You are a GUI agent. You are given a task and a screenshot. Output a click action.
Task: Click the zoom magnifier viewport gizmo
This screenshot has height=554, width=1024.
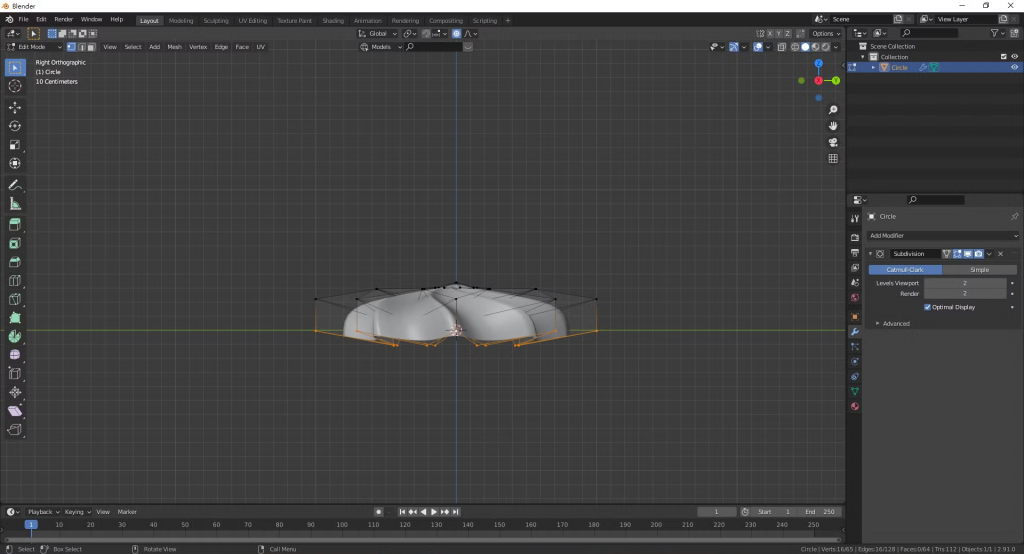[833, 110]
